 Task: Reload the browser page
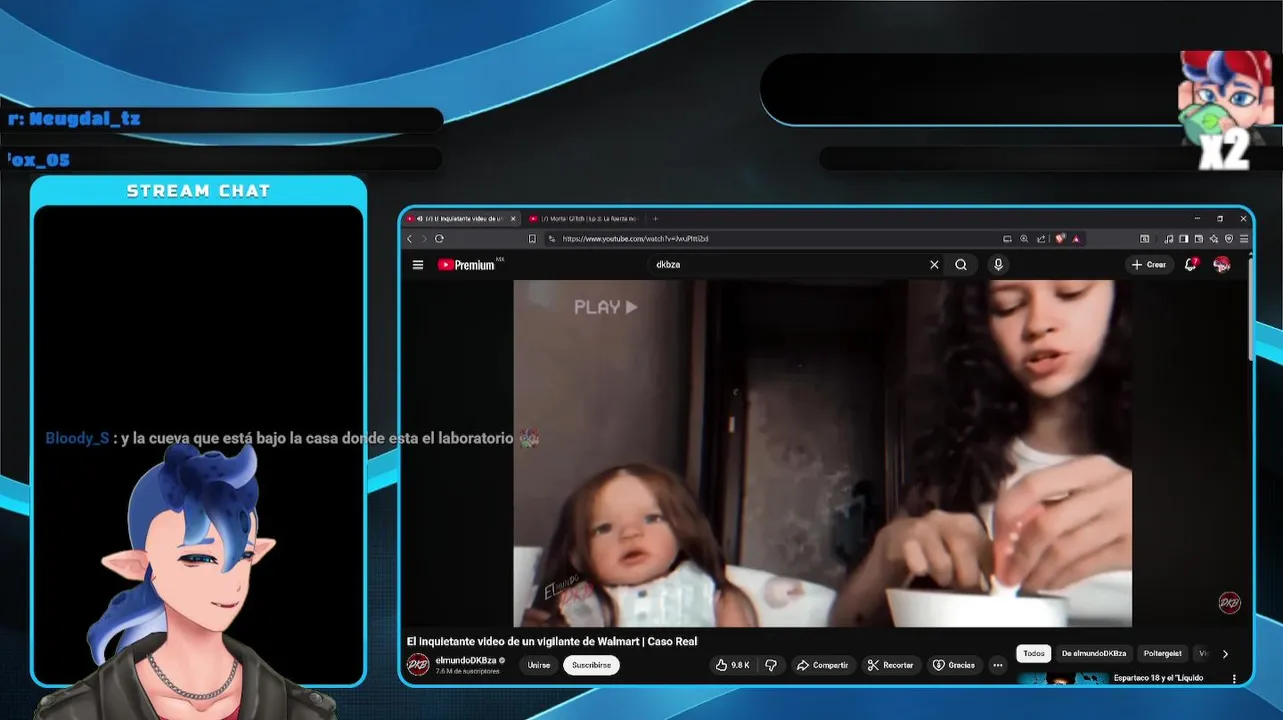coord(439,239)
